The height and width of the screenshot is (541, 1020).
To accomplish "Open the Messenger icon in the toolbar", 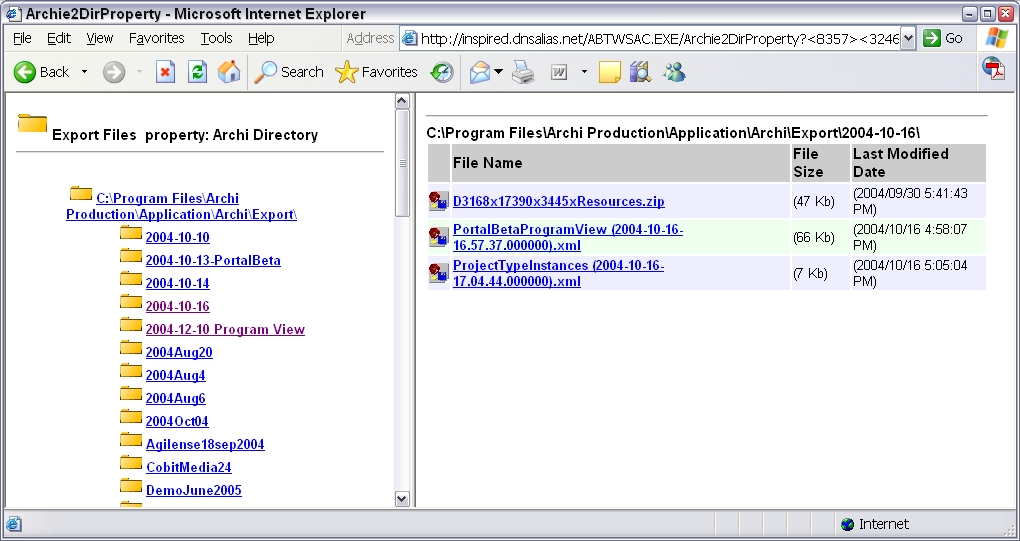I will pyautogui.click(x=674, y=72).
